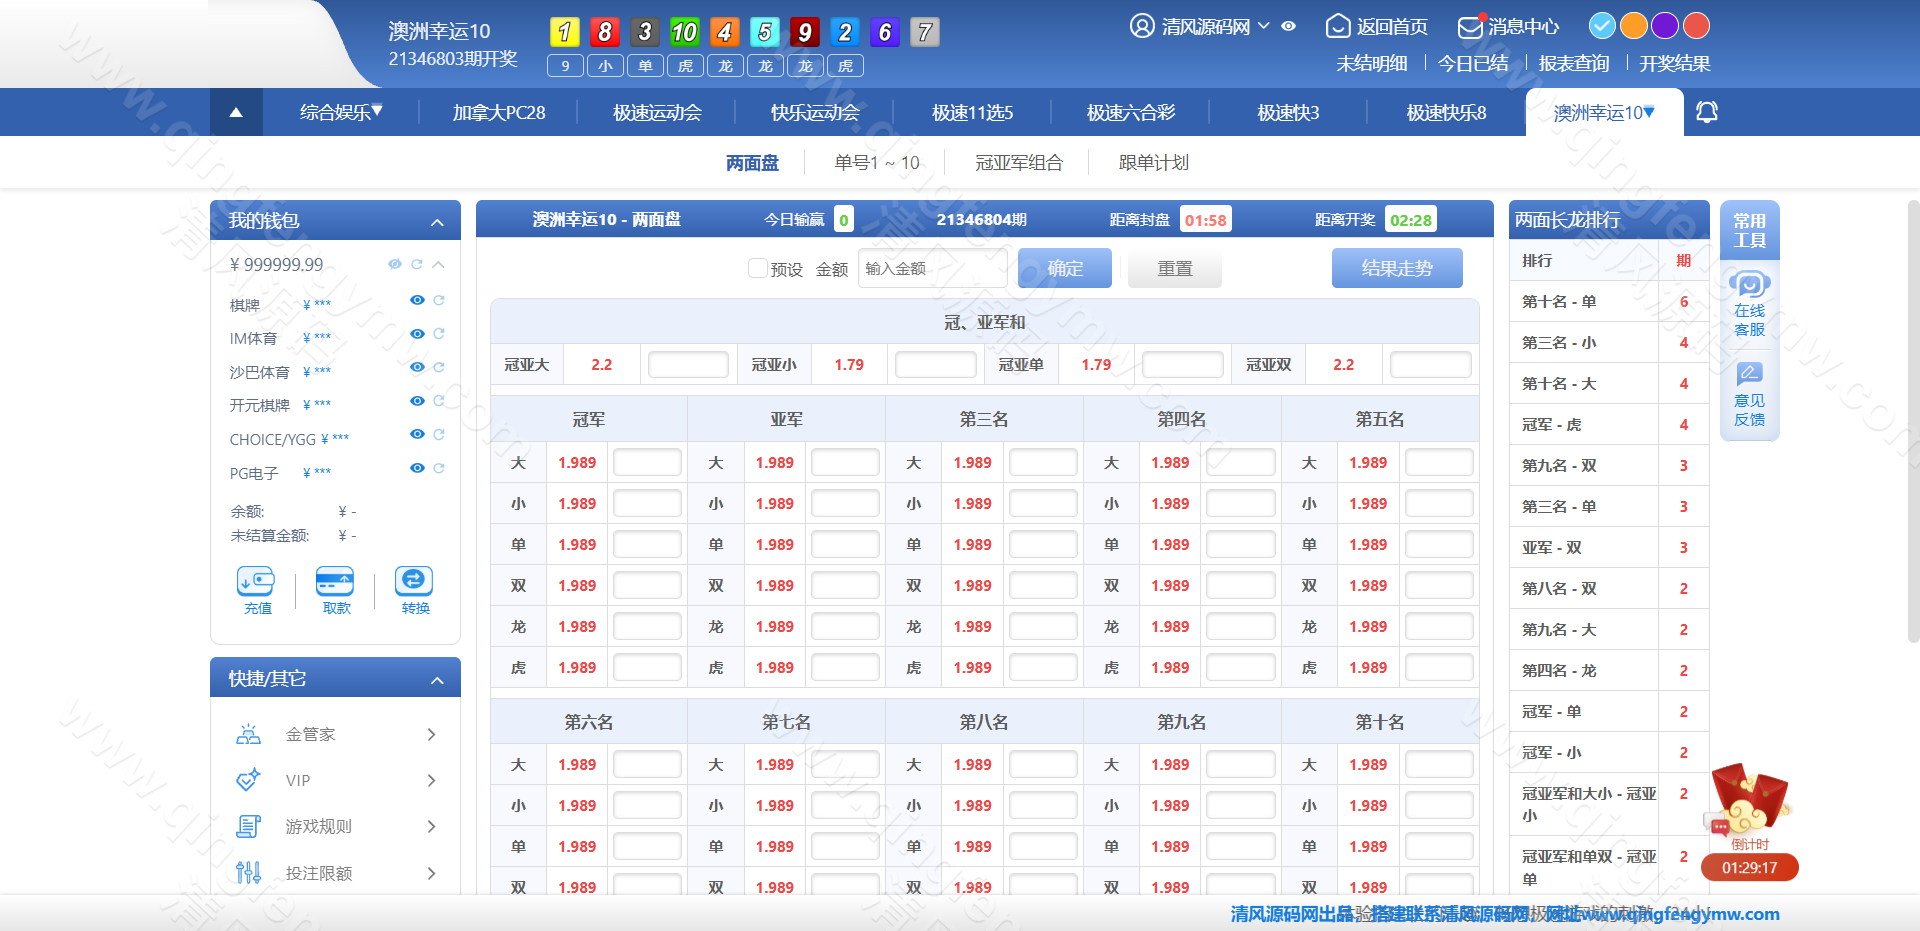Show the 沙巴体育 balance with eye icon
Viewport: 1920px width, 931px height.
coord(417,367)
